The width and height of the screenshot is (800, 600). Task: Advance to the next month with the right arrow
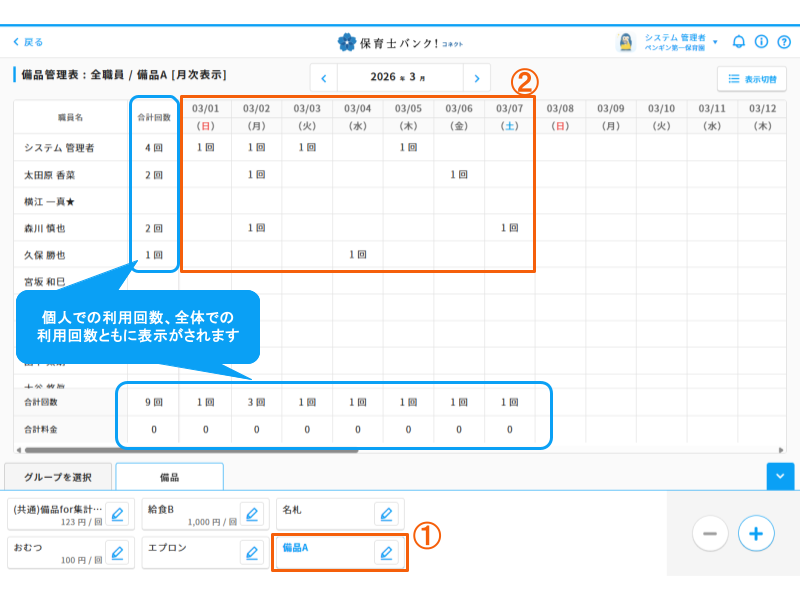[x=477, y=78]
